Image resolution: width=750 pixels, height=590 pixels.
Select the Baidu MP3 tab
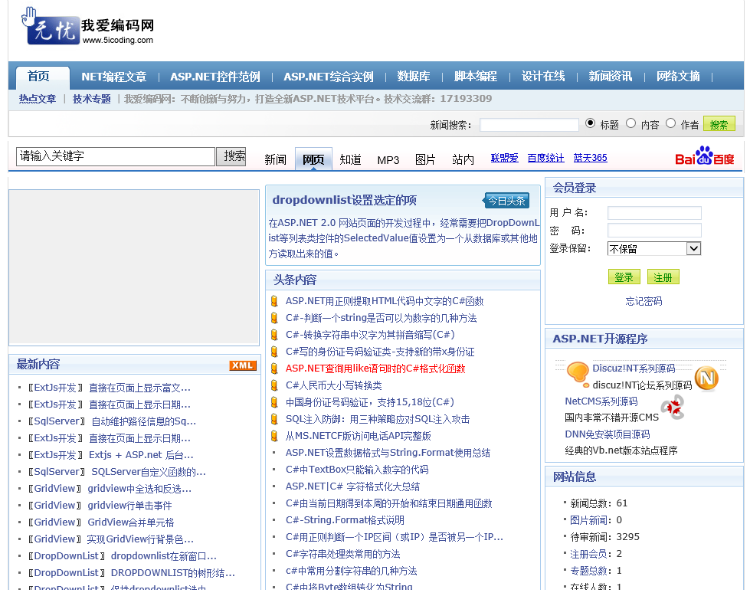(x=388, y=160)
